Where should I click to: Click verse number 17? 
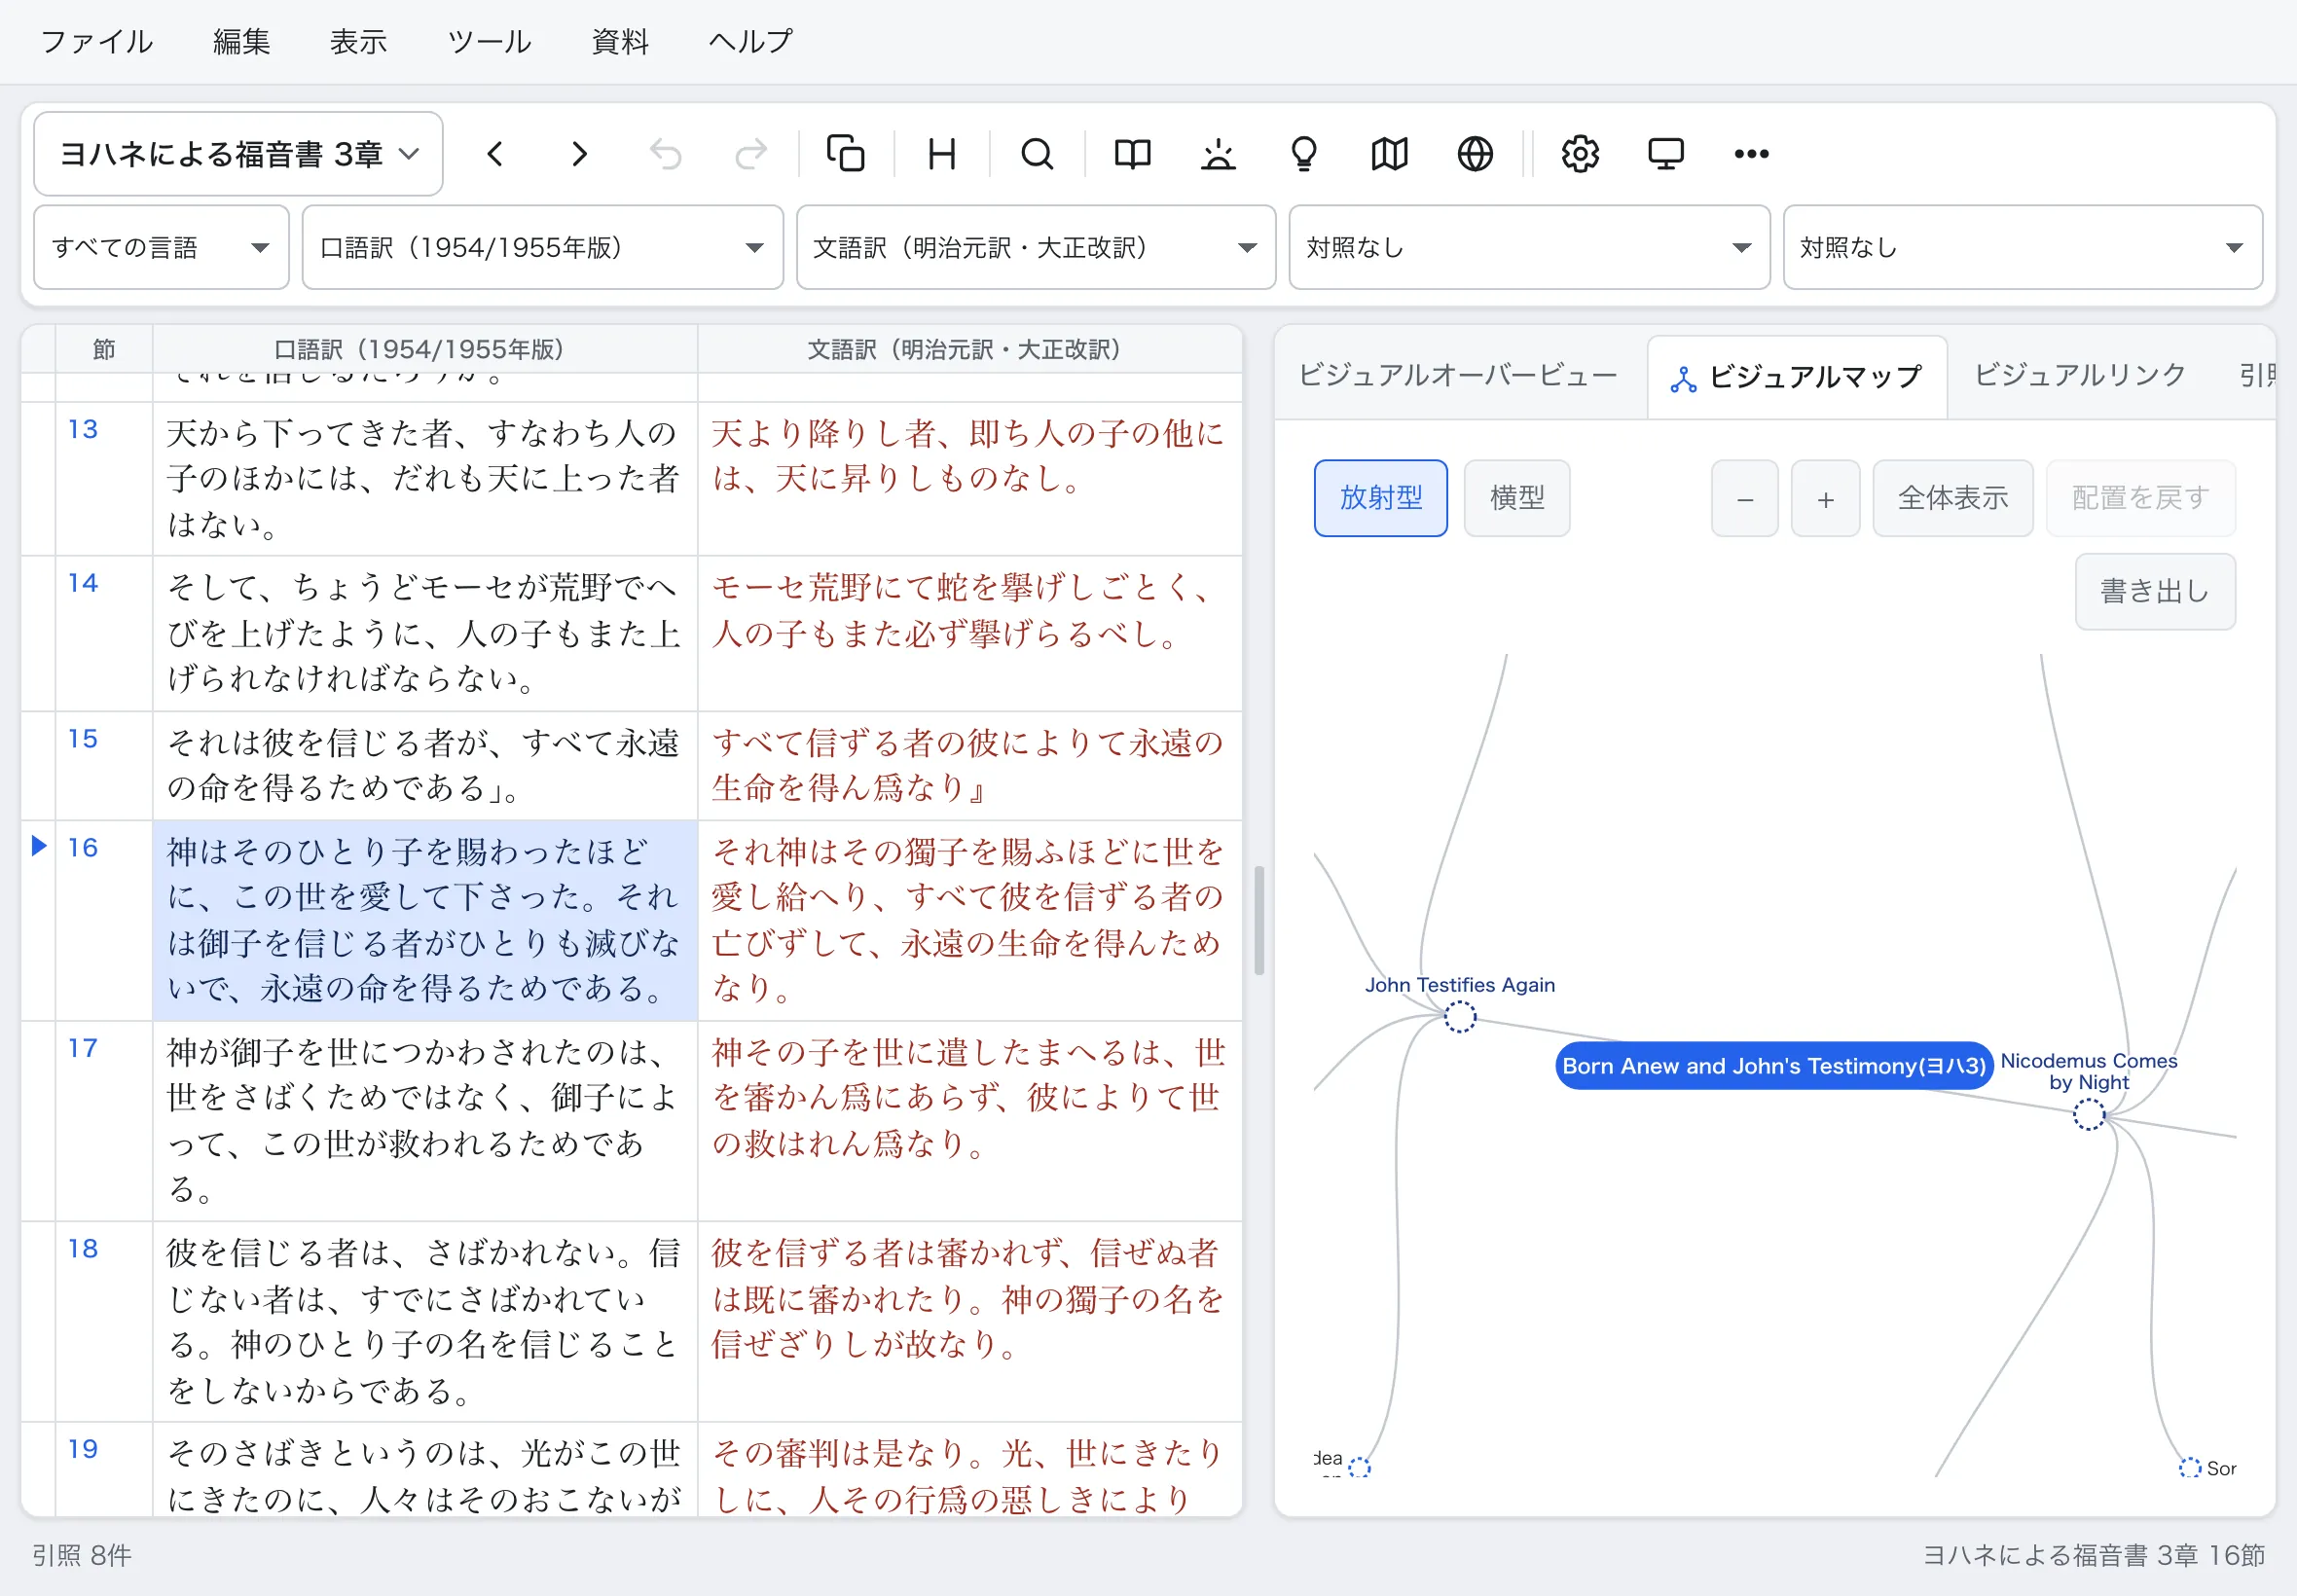[83, 1048]
